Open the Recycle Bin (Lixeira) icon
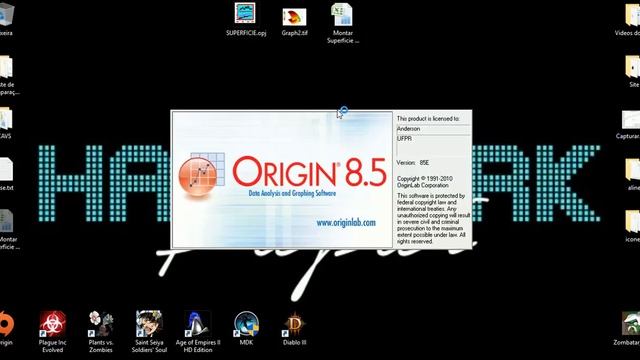Viewport: 640px width, 360px height. (6, 19)
